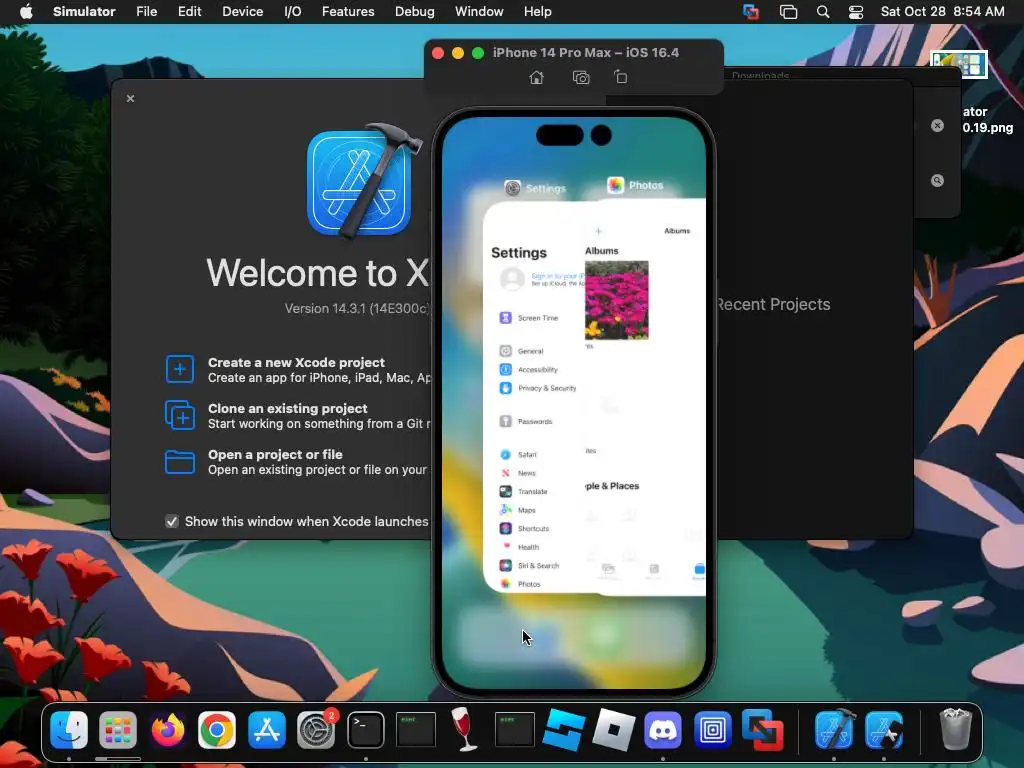Viewport: 1024px width, 768px height.
Task: Open the Device menu
Action: (x=242, y=12)
